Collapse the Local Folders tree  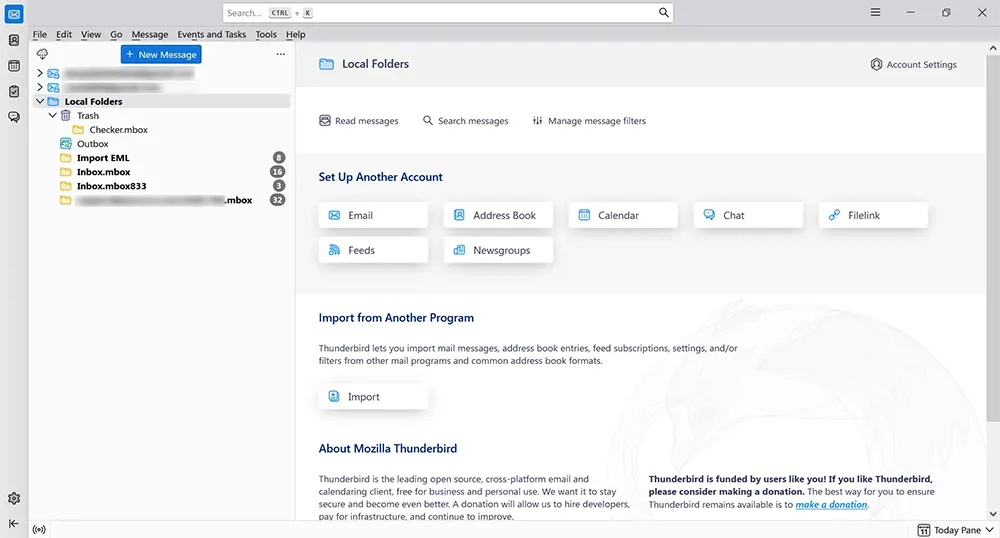[40, 101]
